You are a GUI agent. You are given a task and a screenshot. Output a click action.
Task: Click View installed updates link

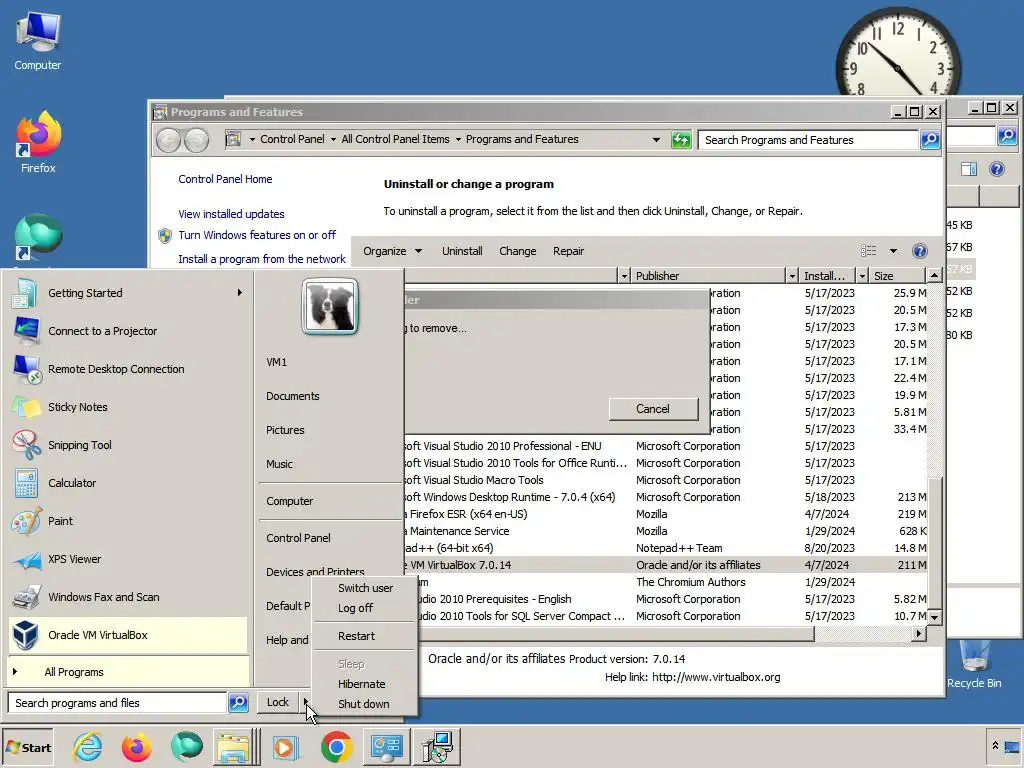(x=231, y=214)
